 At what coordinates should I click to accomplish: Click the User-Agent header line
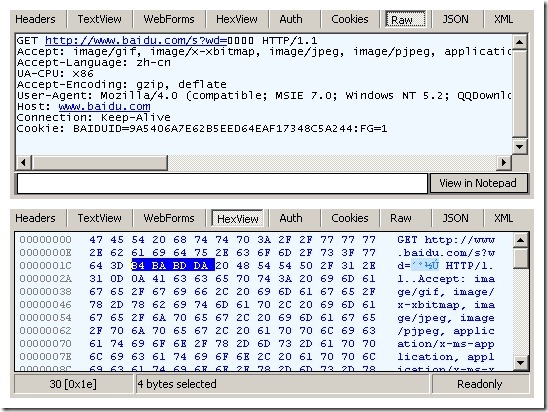(264, 95)
